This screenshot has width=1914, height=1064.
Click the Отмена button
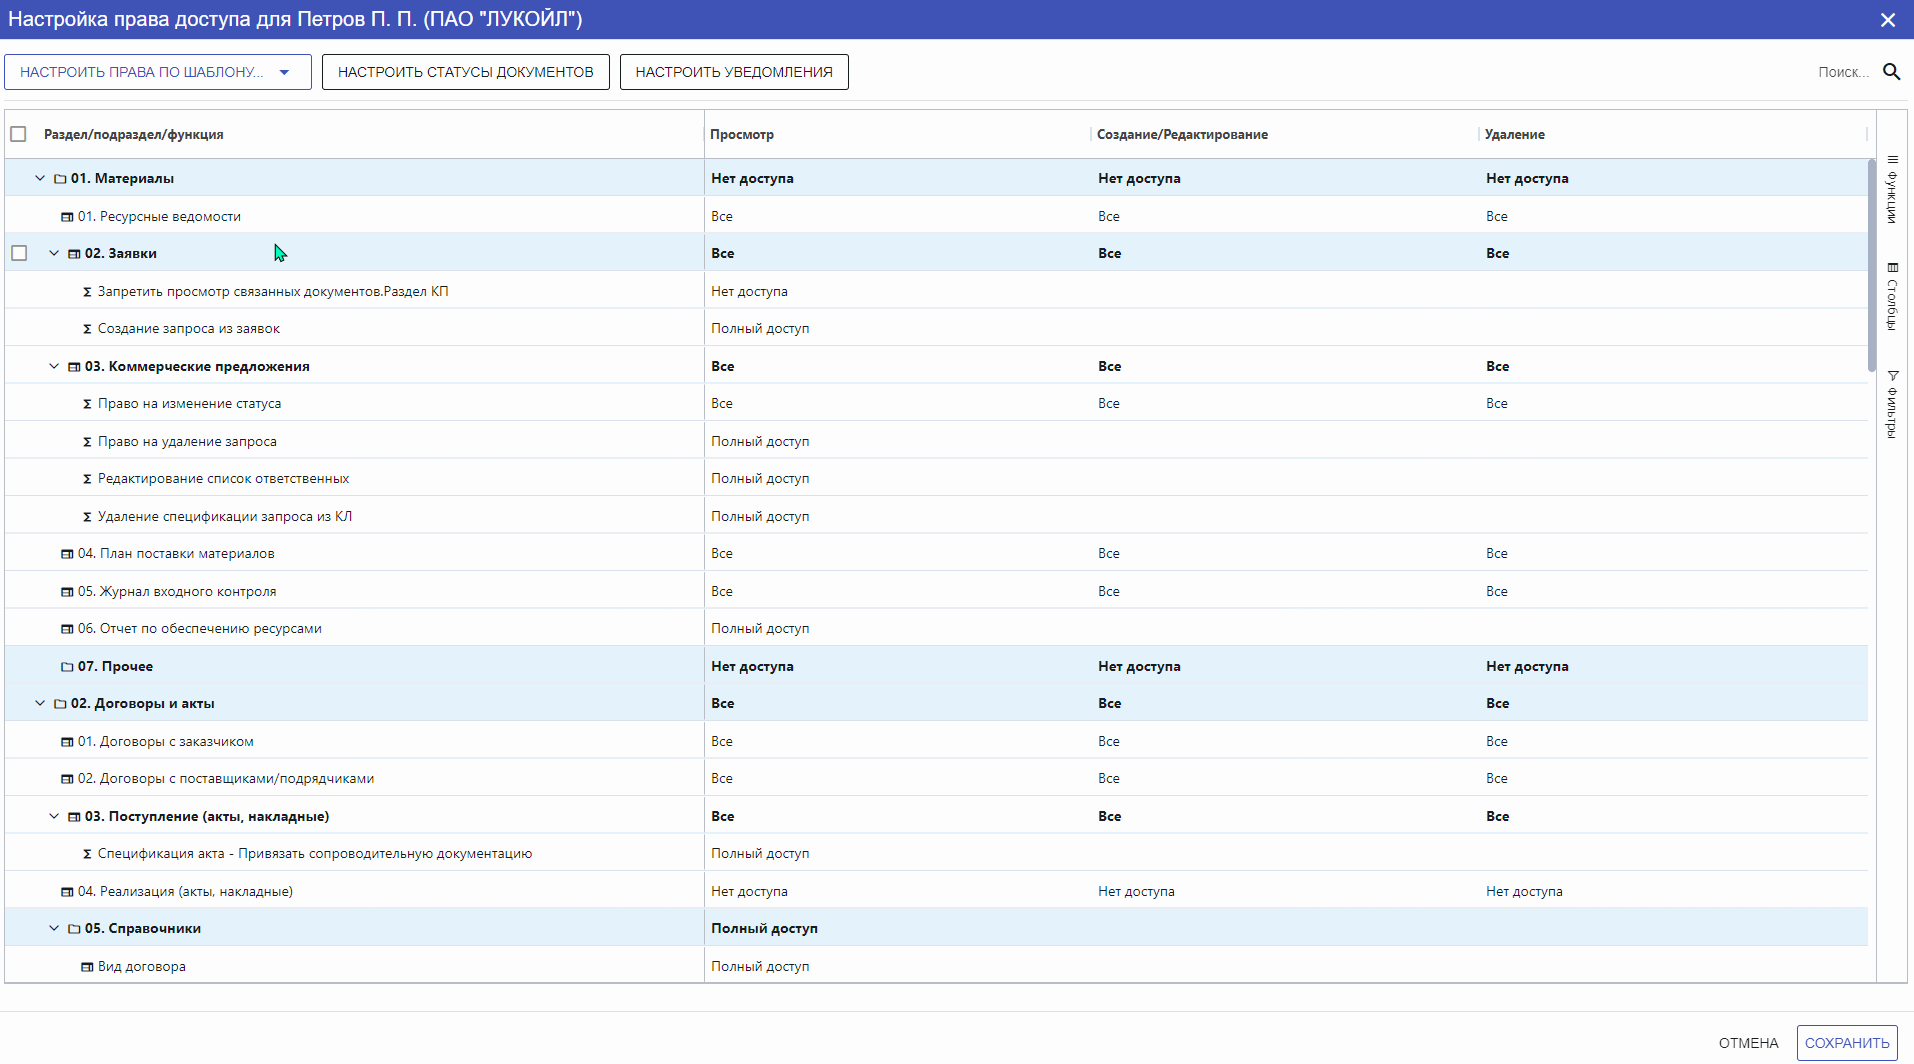[x=1748, y=1043]
